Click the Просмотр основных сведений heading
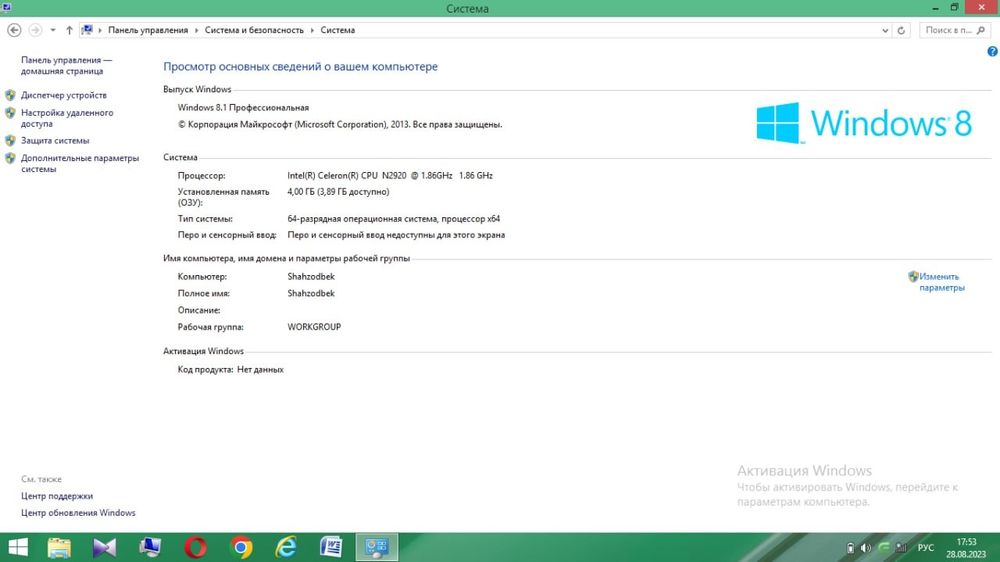 tap(300, 66)
